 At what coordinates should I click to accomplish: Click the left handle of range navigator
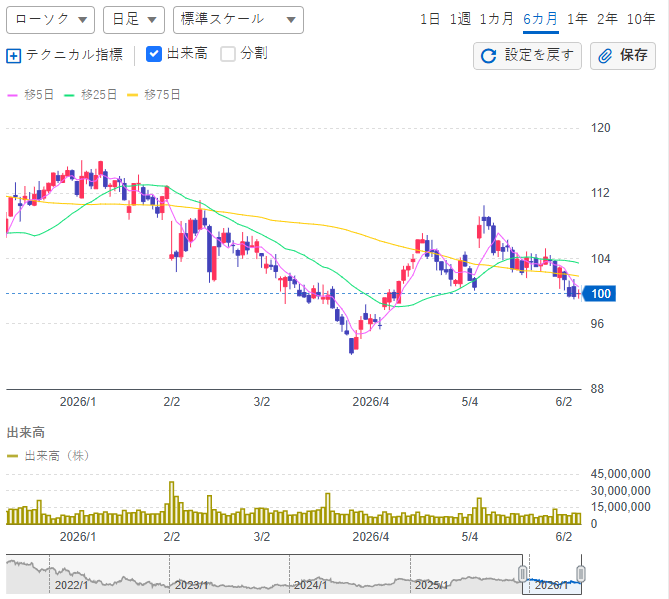pyautogui.click(x=523, y=574)
